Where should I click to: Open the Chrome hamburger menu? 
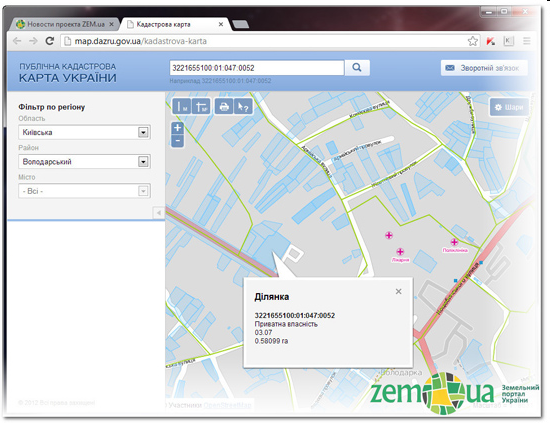[526, 41]
